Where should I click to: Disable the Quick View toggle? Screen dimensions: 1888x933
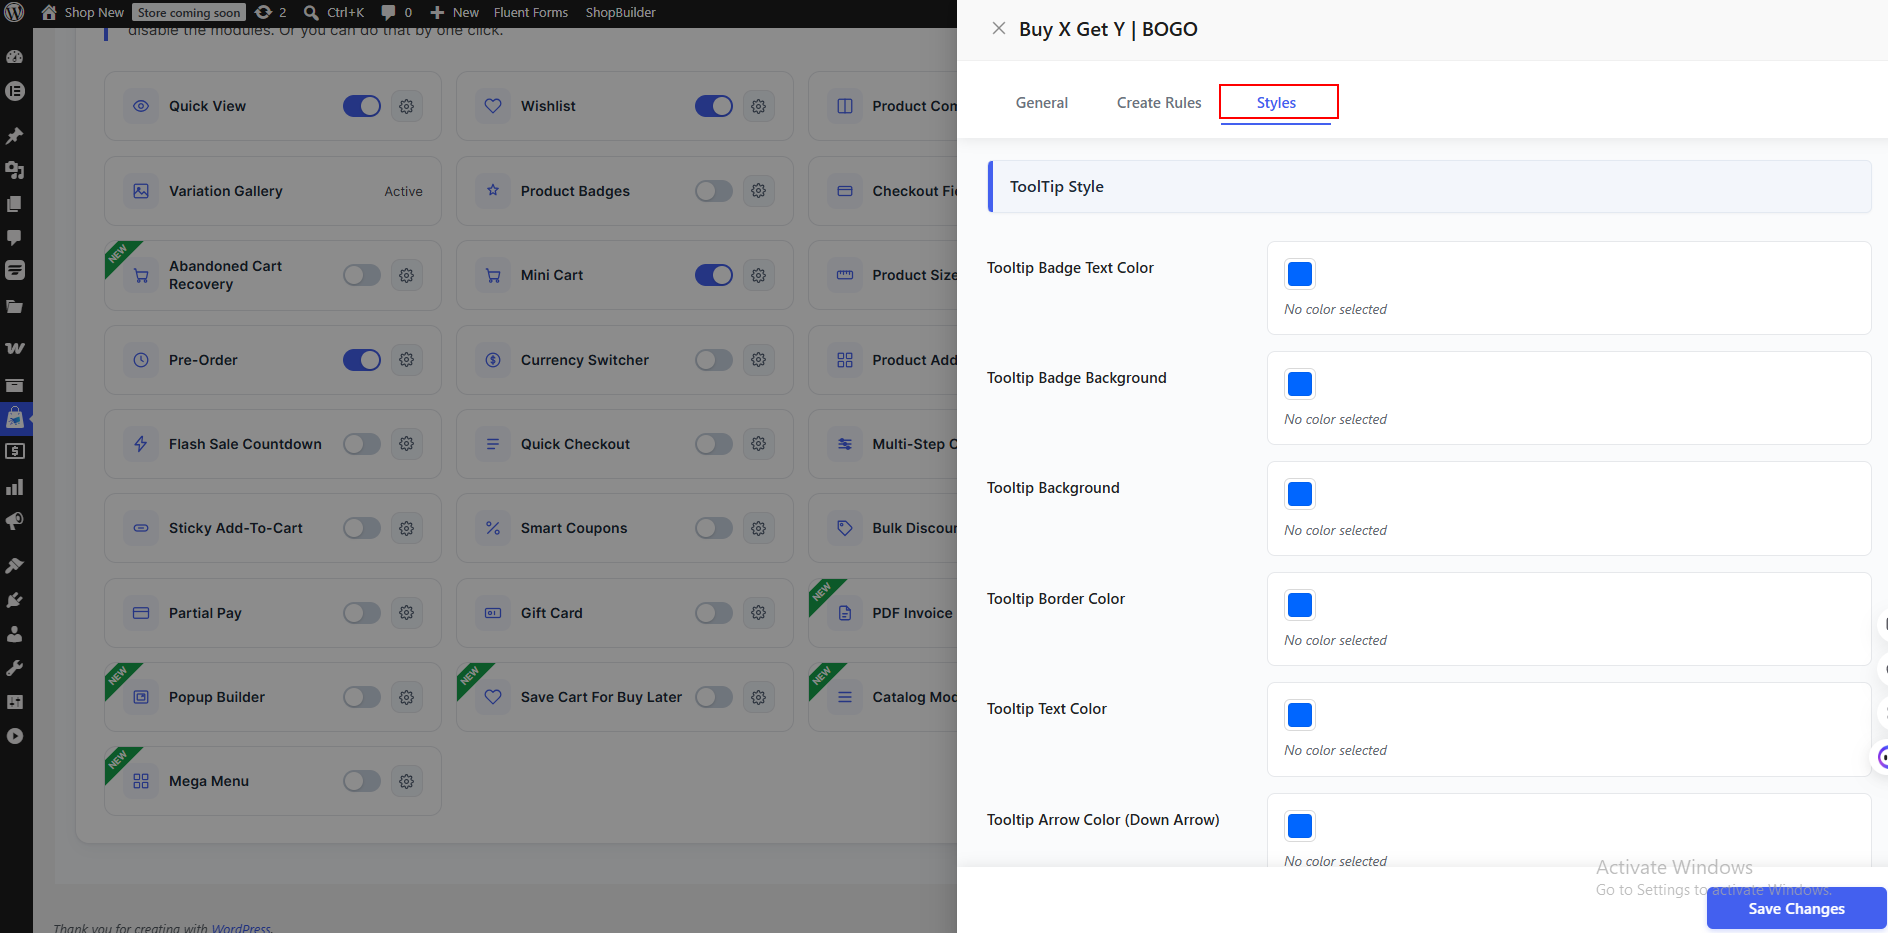coord(362,106)
